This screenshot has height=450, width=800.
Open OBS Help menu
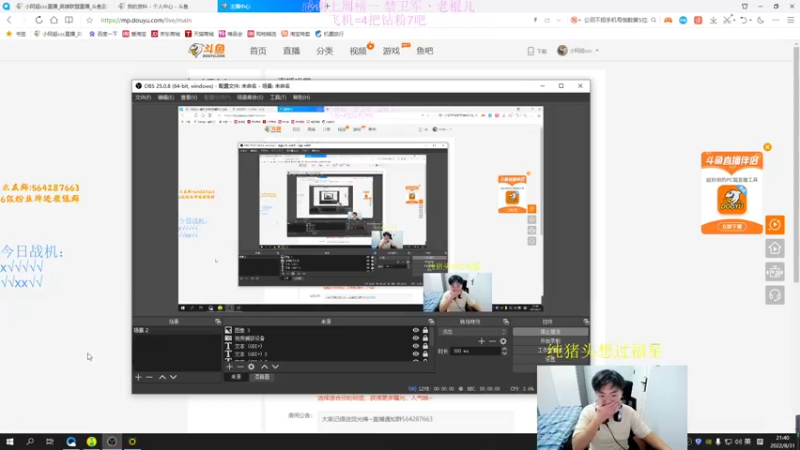[x=302, y=97]
